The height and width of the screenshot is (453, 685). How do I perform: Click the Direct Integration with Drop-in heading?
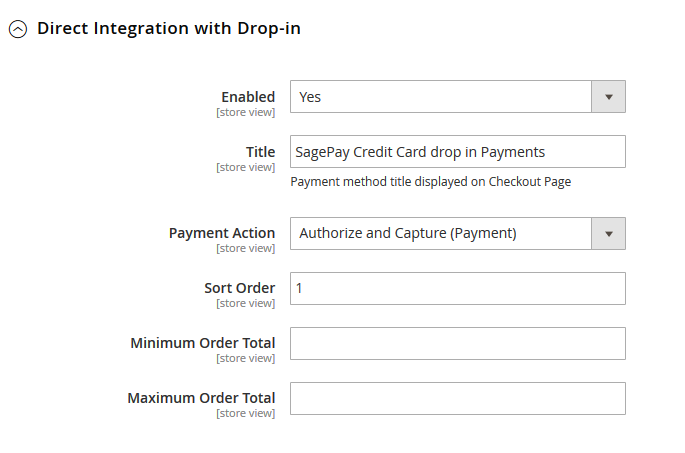tap(168, 28)
